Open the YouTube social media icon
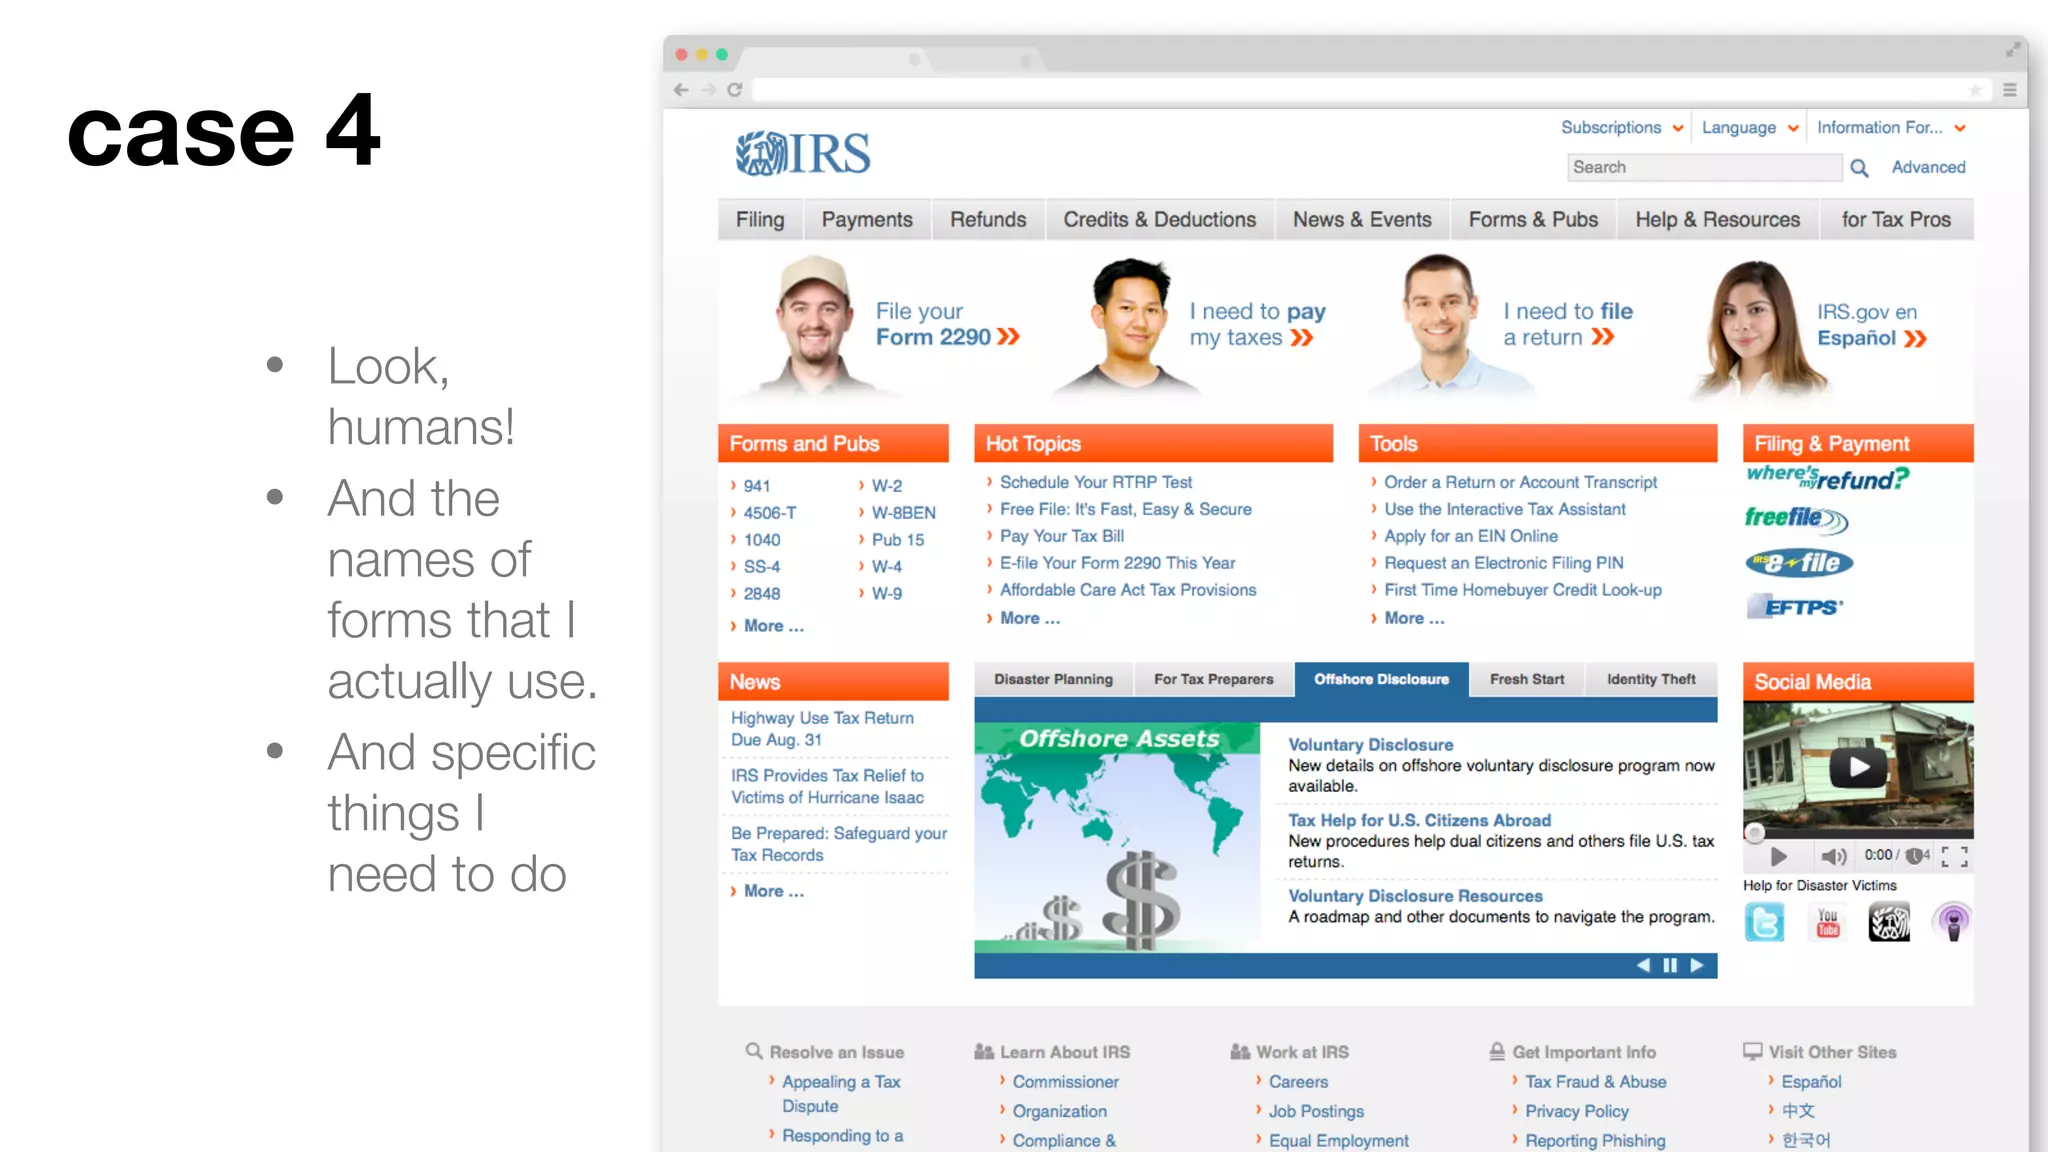 click(1827, 921)
